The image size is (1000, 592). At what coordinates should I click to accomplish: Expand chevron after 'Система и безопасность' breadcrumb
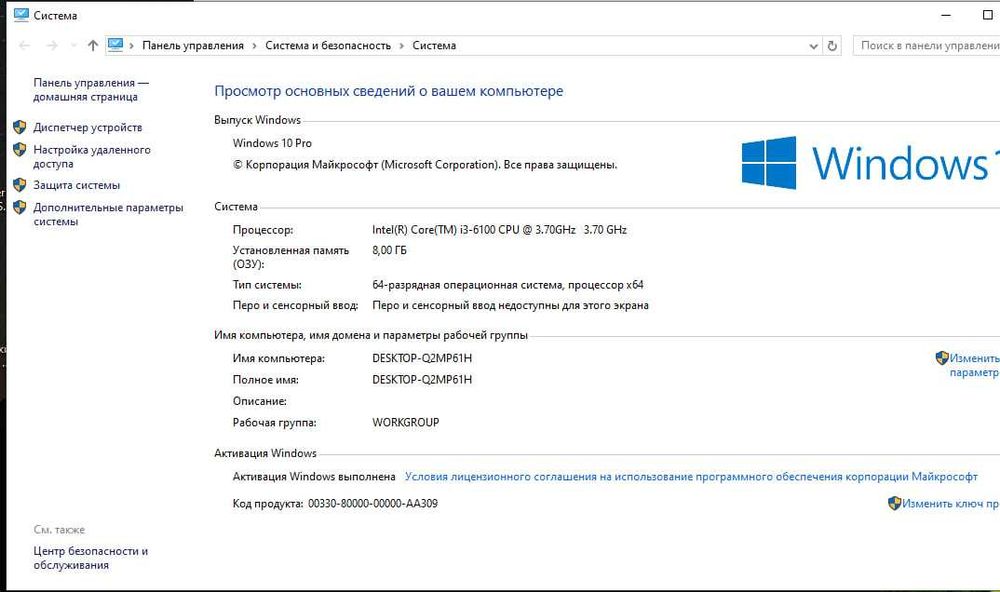point(402,45)
